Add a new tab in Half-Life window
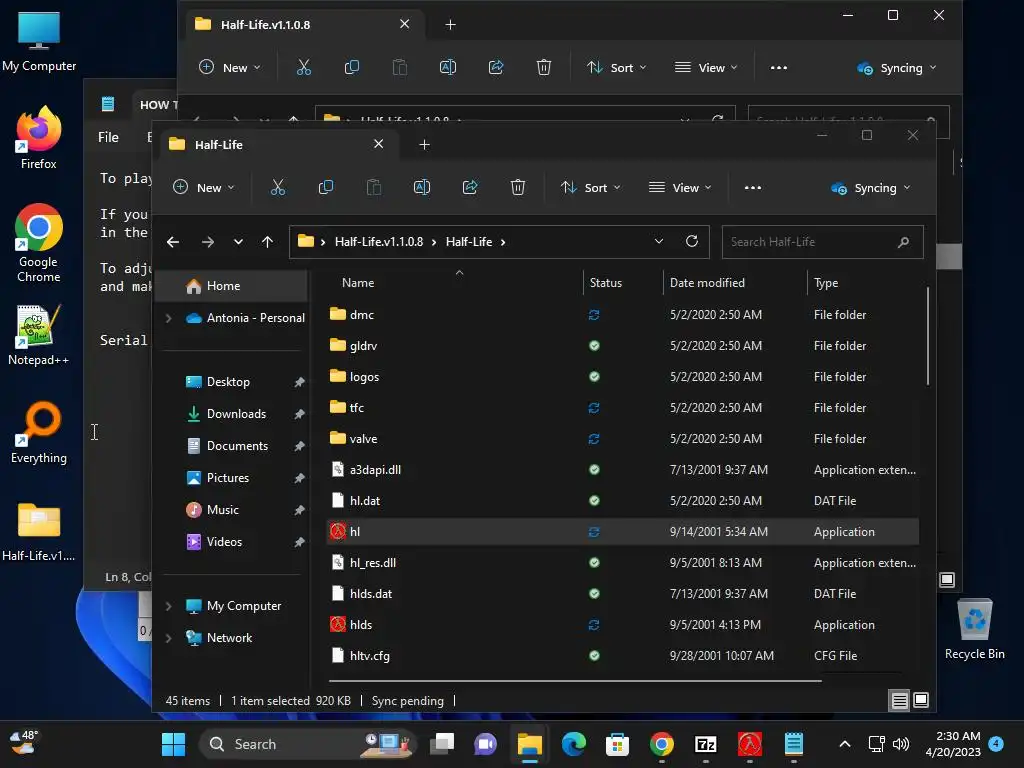Screen dimensions: 1024x768 [424, 144]
